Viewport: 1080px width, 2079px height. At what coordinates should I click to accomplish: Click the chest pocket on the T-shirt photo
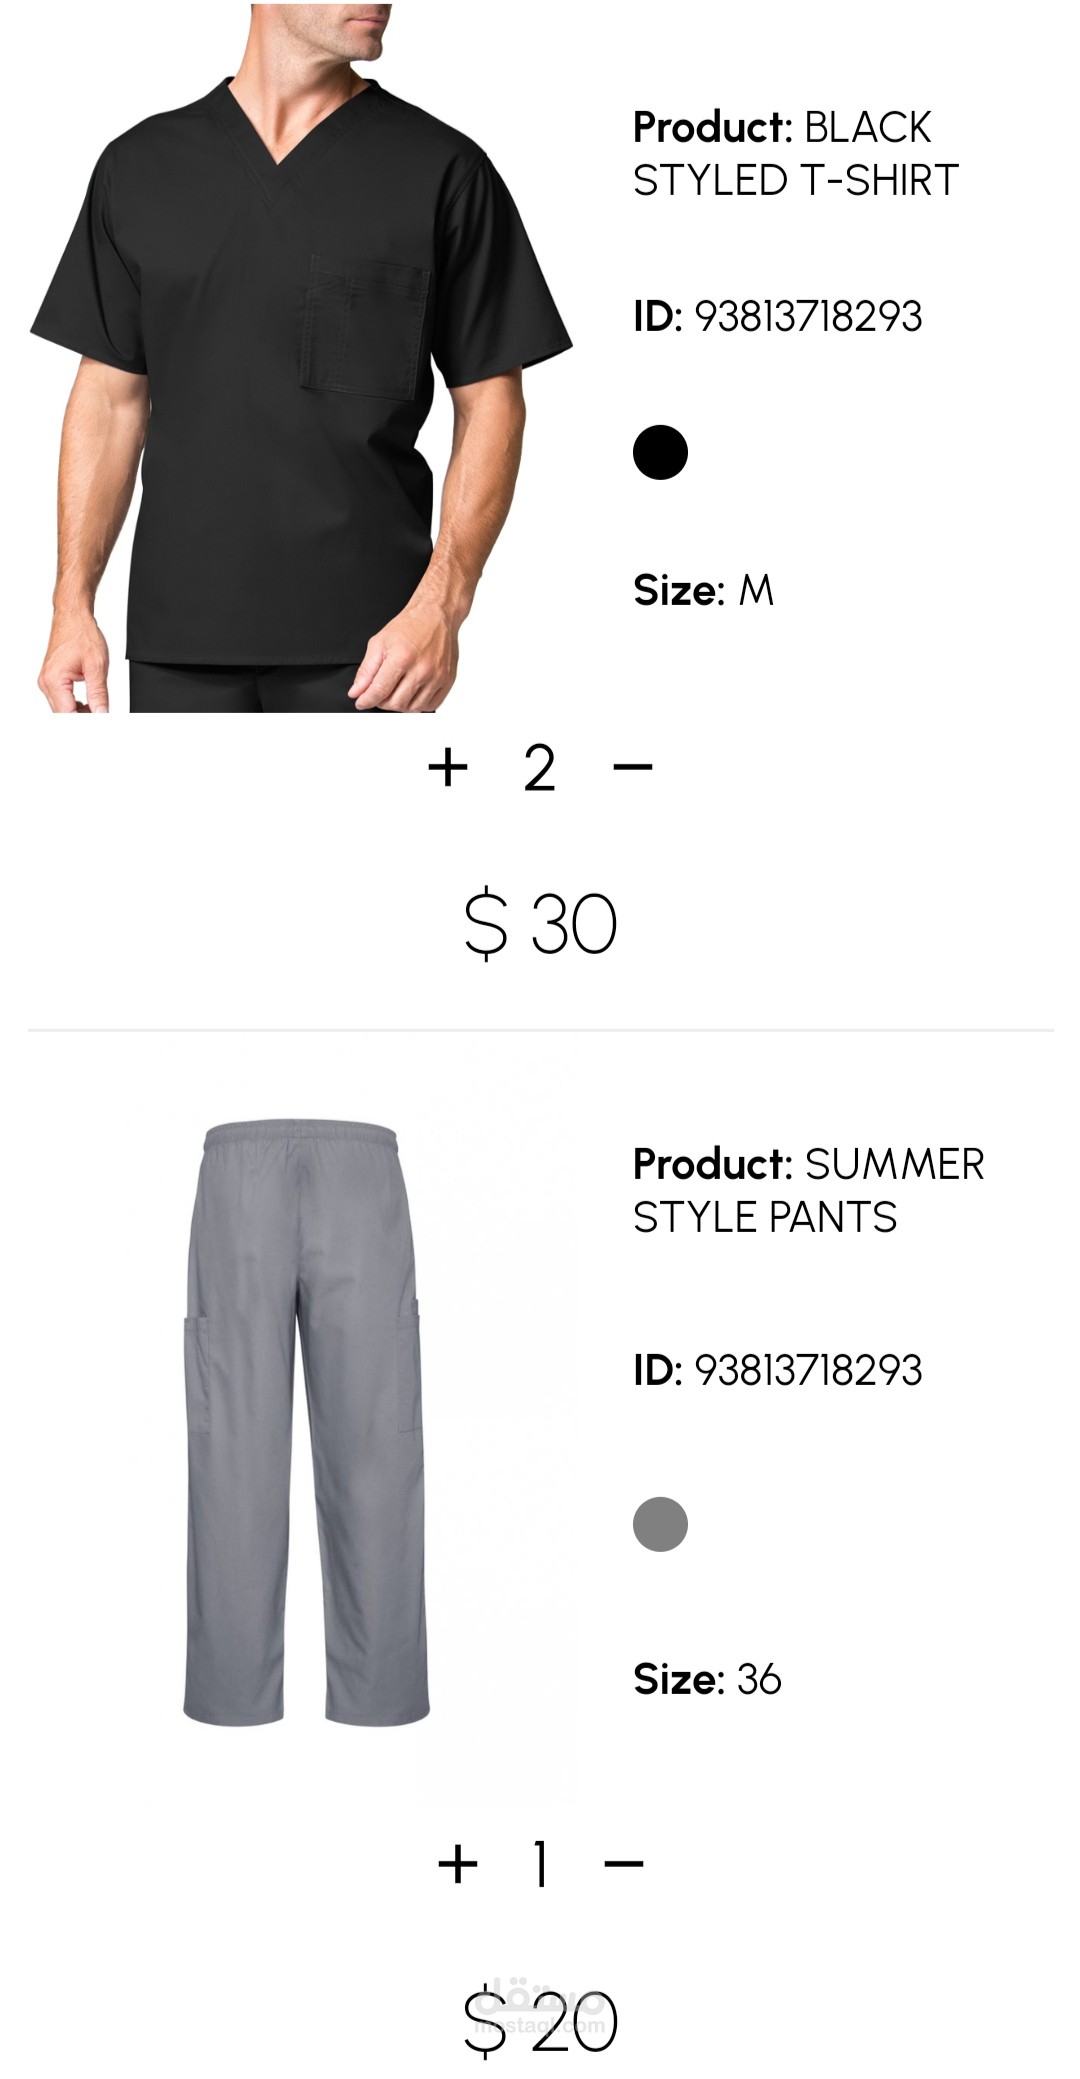(365, 327)
